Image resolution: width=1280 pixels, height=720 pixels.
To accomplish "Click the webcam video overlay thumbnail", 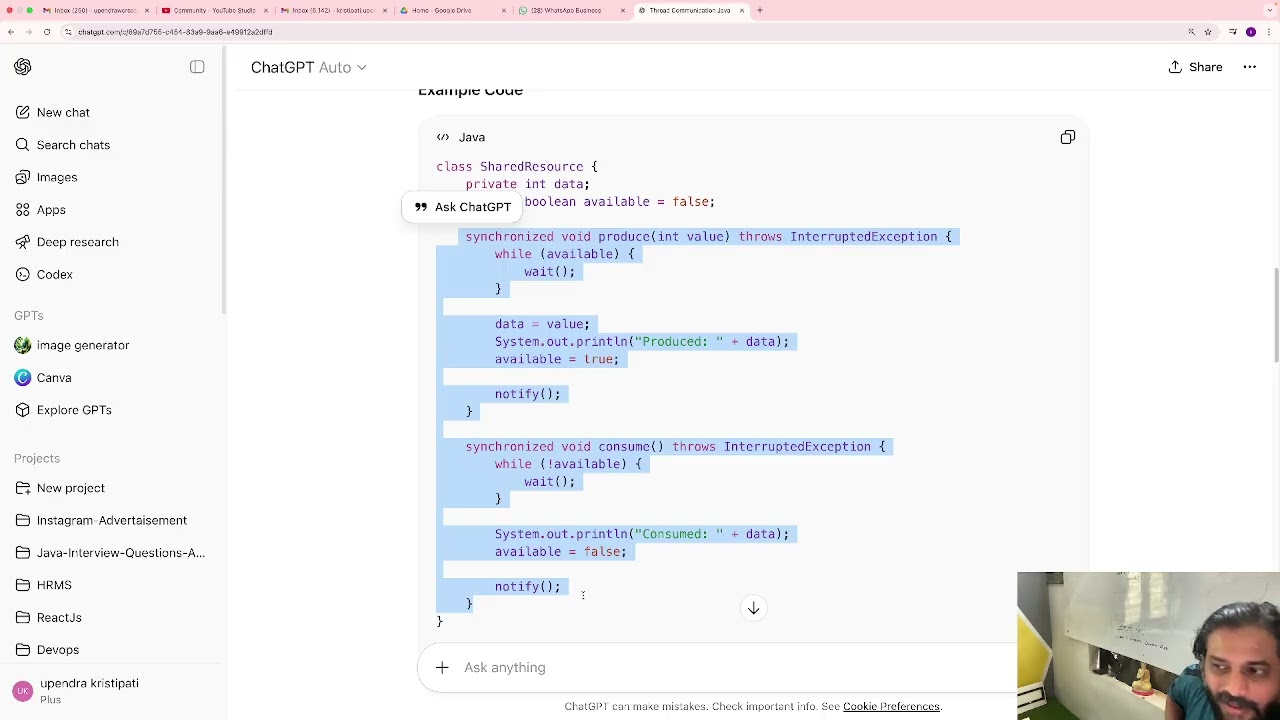I will click(x=1148, y=646).
